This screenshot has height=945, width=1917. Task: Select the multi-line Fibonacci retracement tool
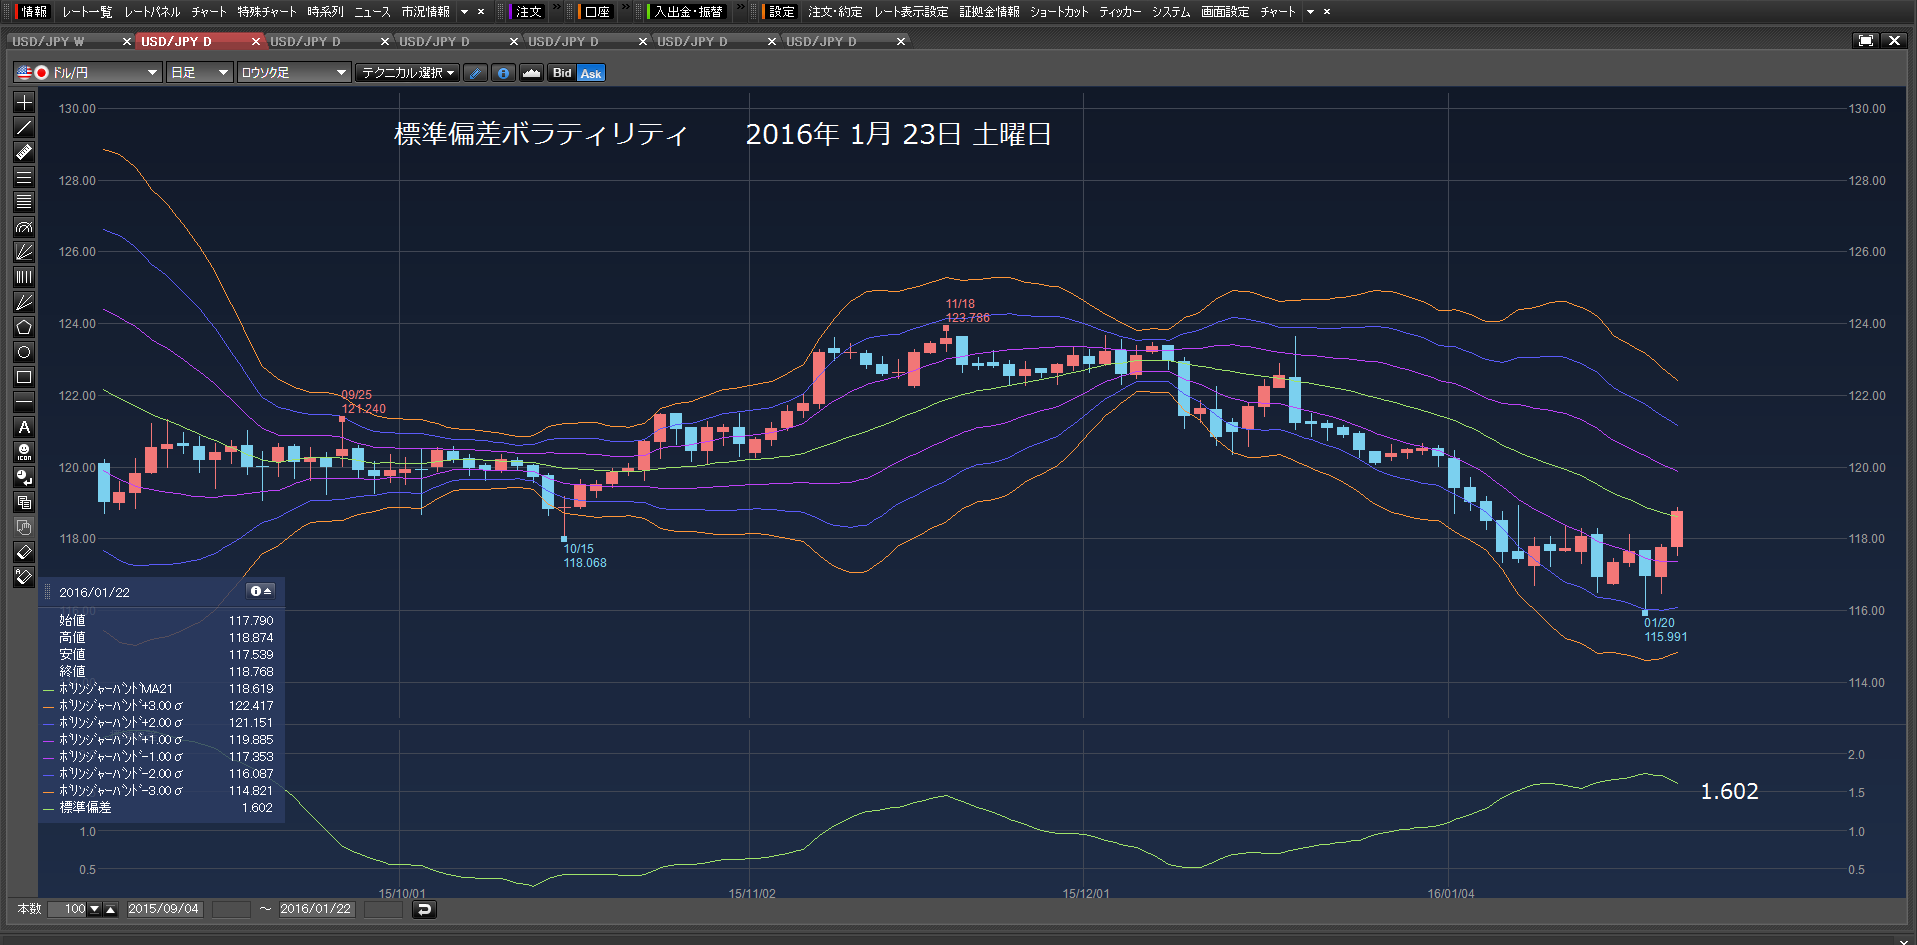pyautogui.click(x=24, y=202)
